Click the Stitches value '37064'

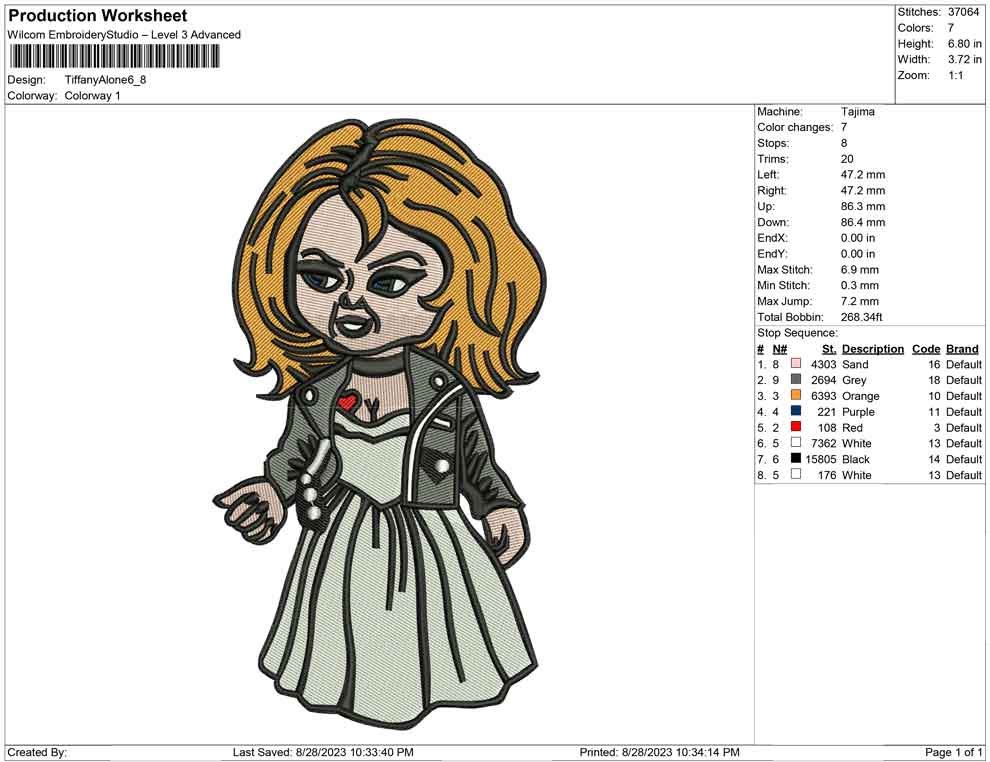point(963,12)
